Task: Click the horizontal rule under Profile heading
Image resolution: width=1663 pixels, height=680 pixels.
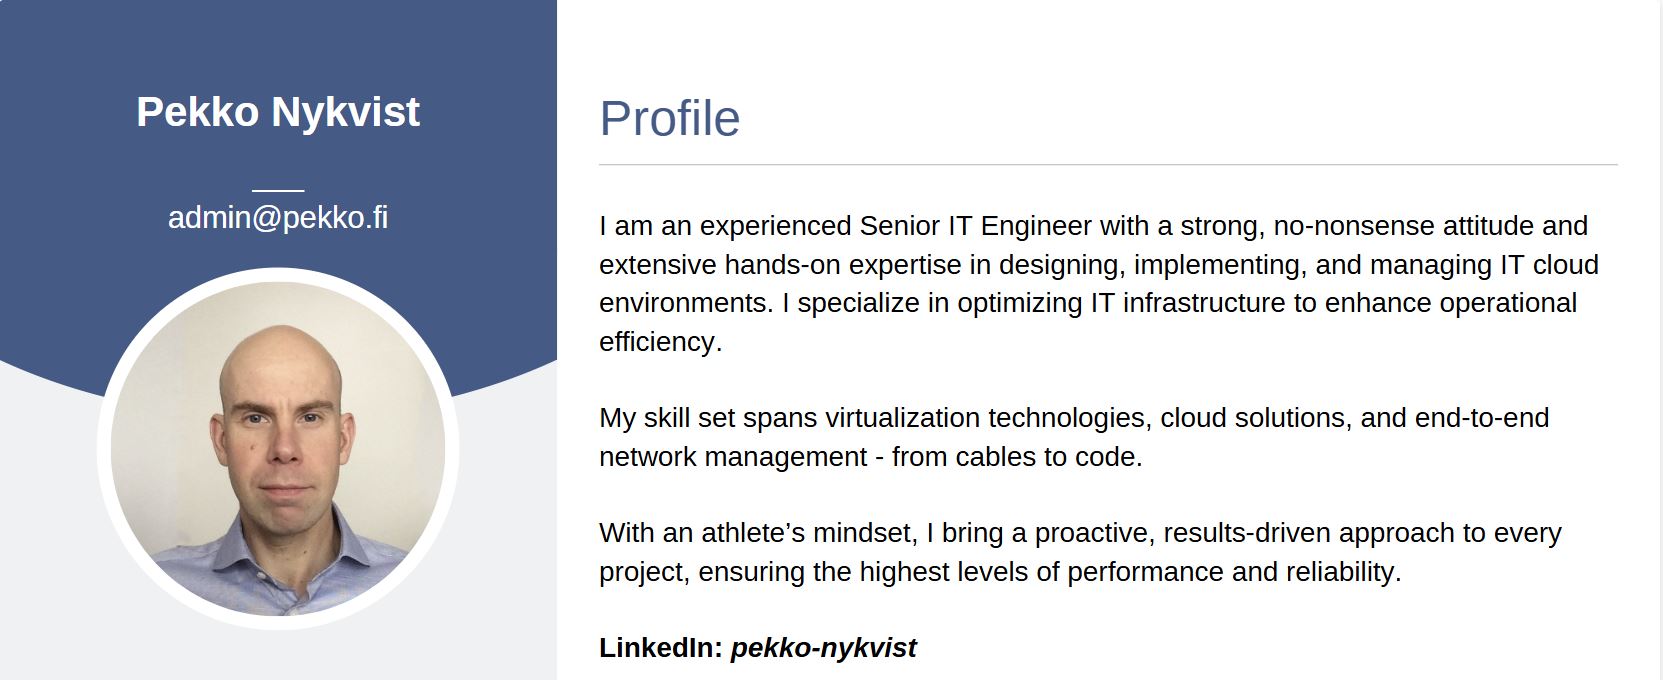Action: coord(1107,164)
